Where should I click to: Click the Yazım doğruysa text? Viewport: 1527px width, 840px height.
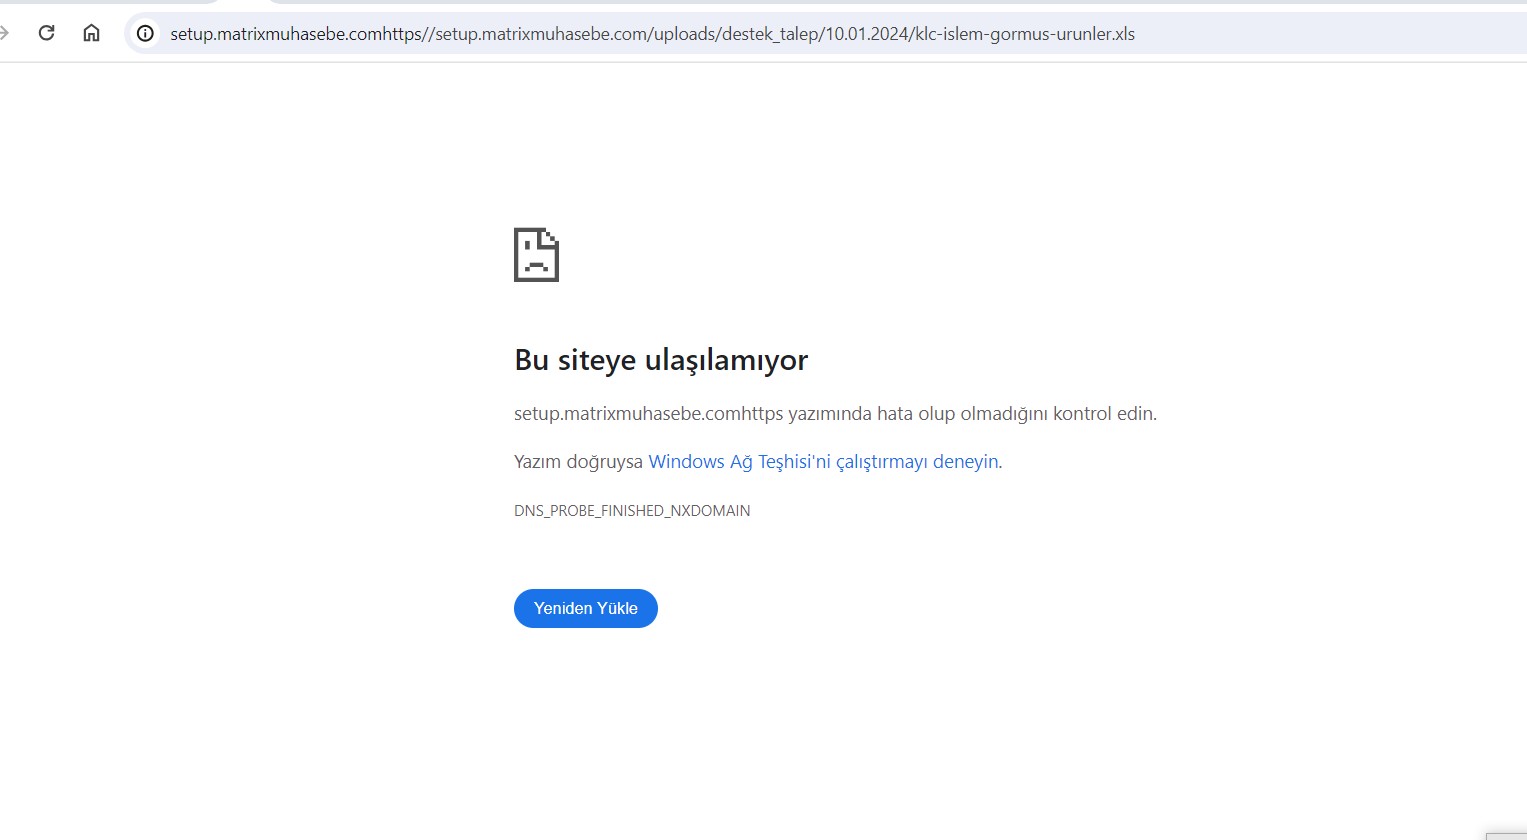[578, 462]
